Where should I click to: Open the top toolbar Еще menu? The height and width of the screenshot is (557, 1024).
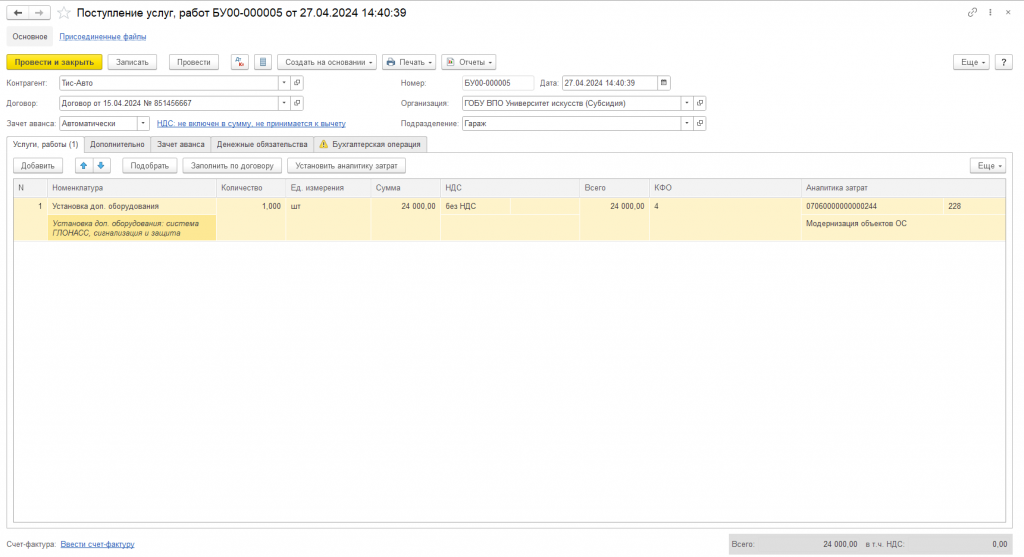[972, 62]
